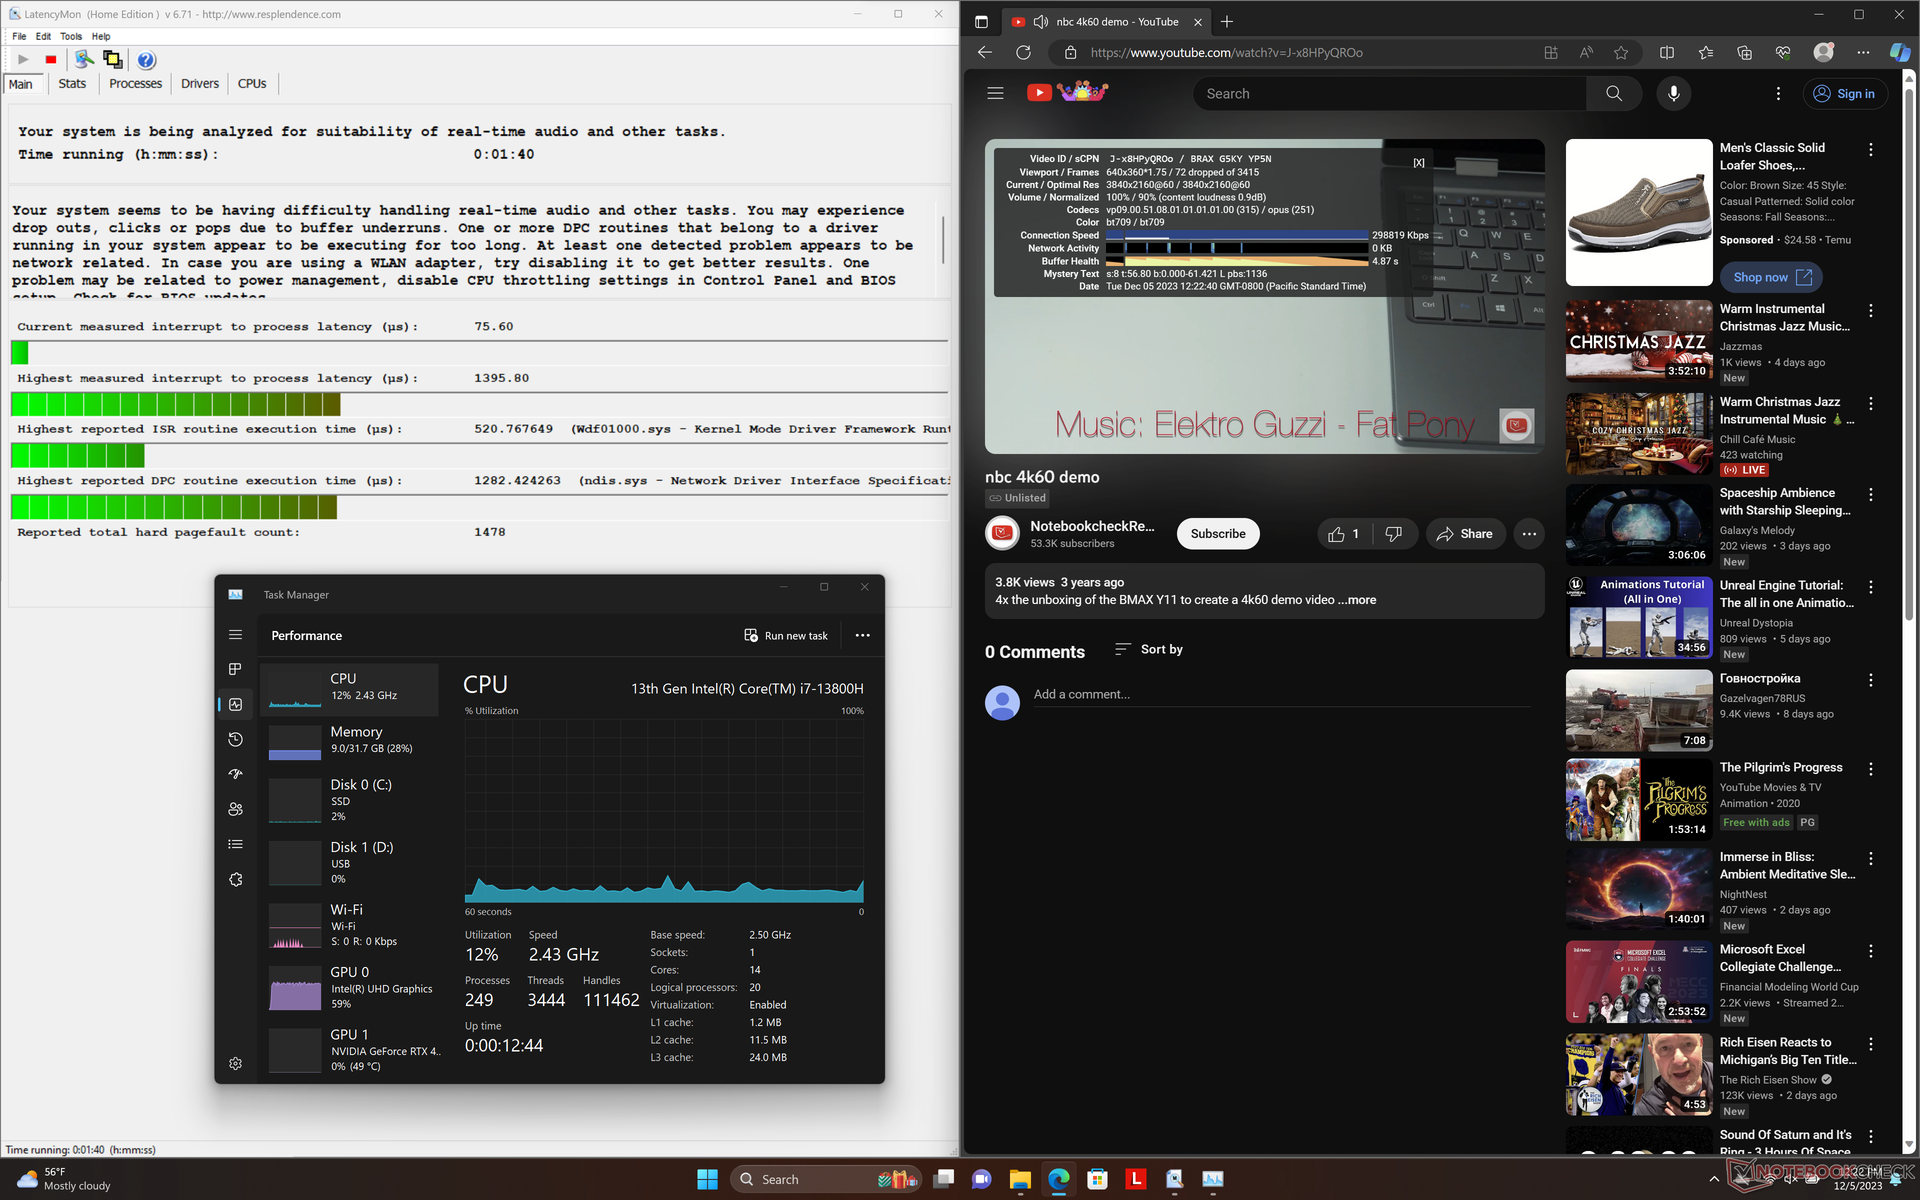Close stats for nerds overlay [X]

tap(1418, 163)
